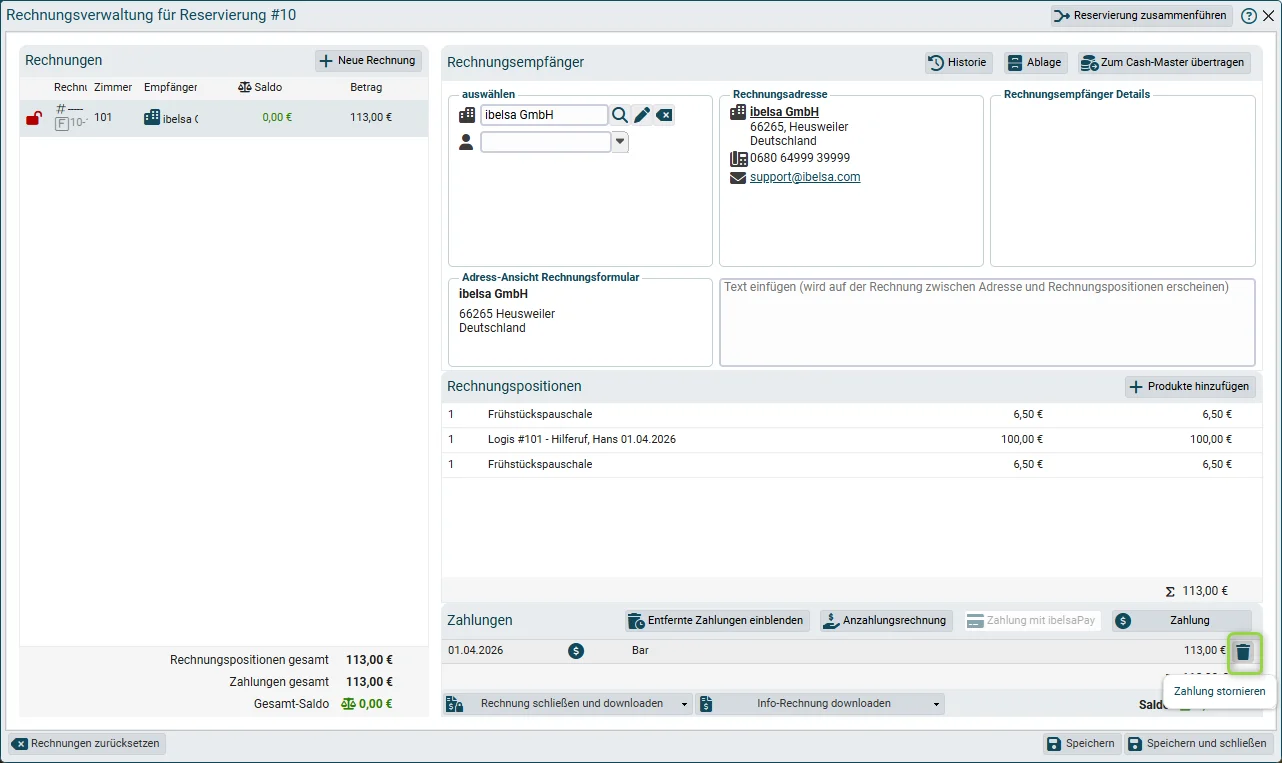Clear the recipient using the backspace-style icon
Image resolution: width=1282 pixels, height=763 pixels.
coord(664,115)
